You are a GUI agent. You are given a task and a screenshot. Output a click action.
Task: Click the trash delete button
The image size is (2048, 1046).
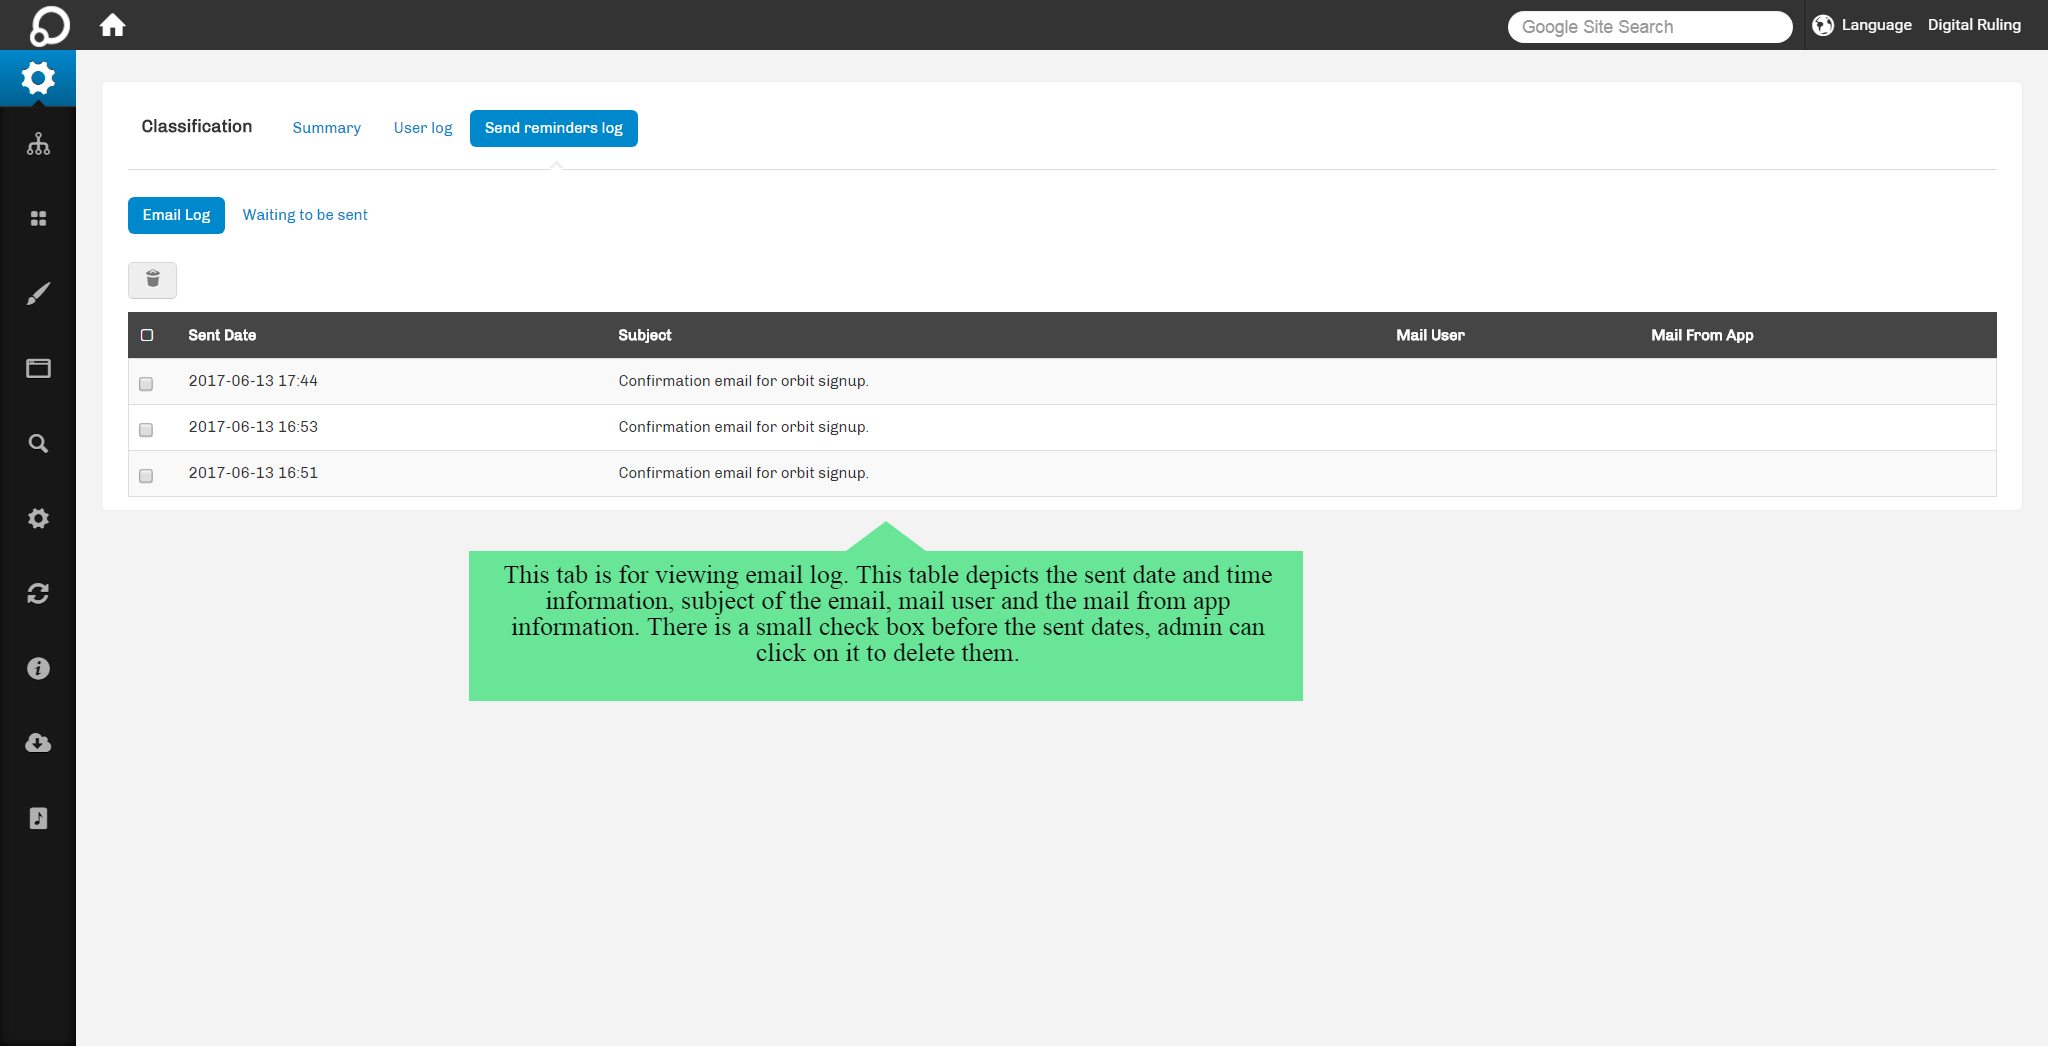coord(152,280)
